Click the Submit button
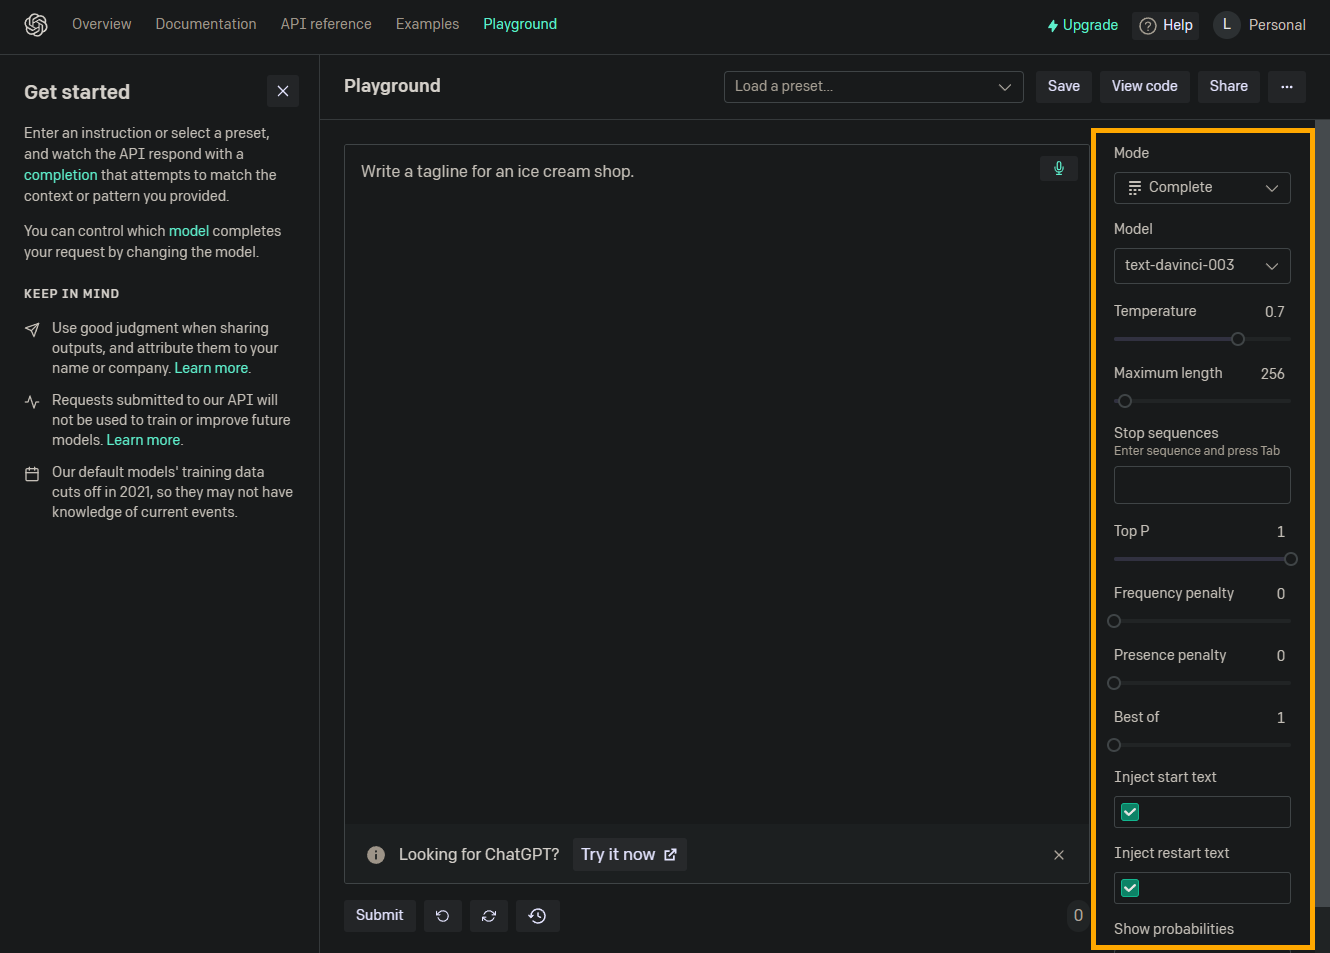 click(380, 916)
